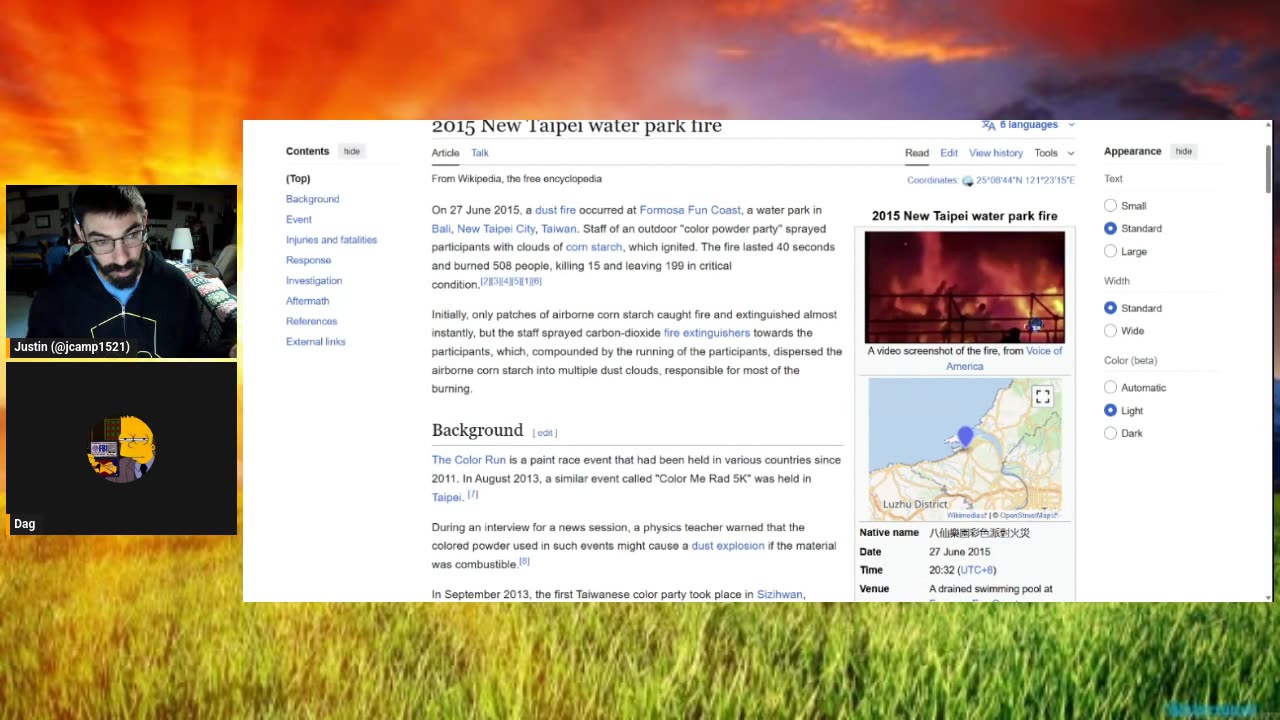1280x720 pixels.
Task: Open the Taiwan link
Action: click(559, 229)
